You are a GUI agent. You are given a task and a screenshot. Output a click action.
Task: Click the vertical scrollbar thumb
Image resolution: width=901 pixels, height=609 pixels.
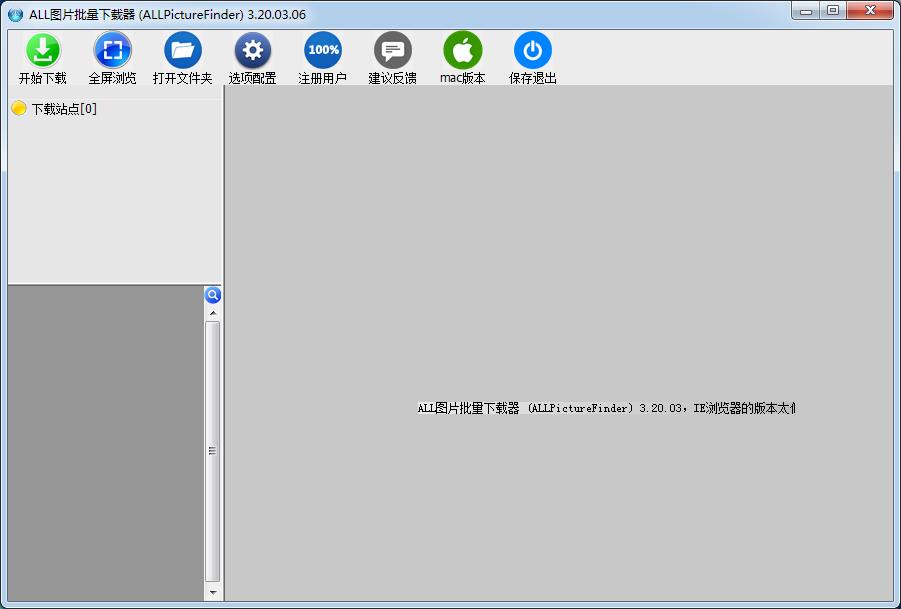(213, 452)
